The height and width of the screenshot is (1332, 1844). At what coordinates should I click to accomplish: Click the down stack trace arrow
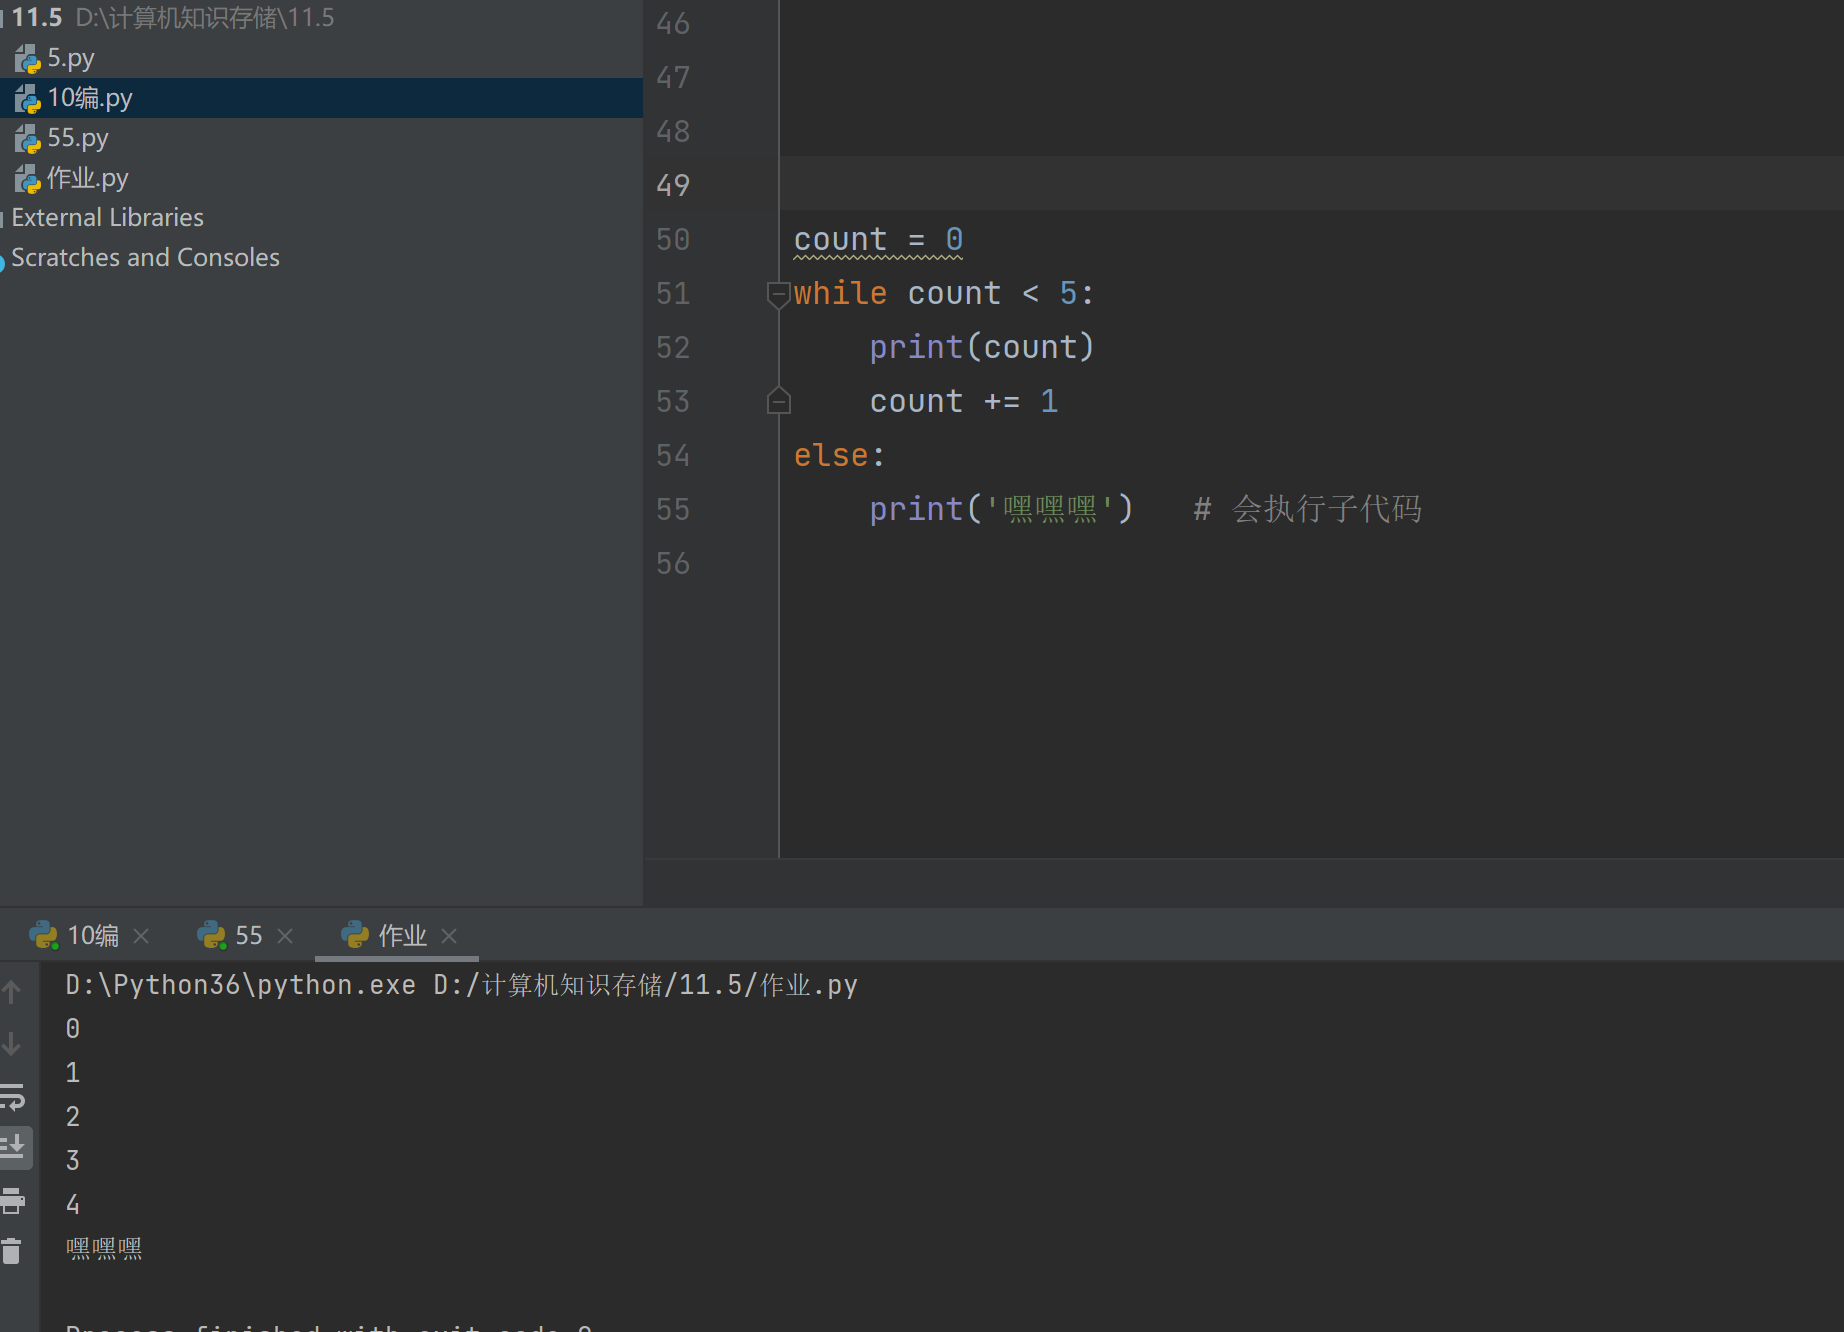point(12,1044)
